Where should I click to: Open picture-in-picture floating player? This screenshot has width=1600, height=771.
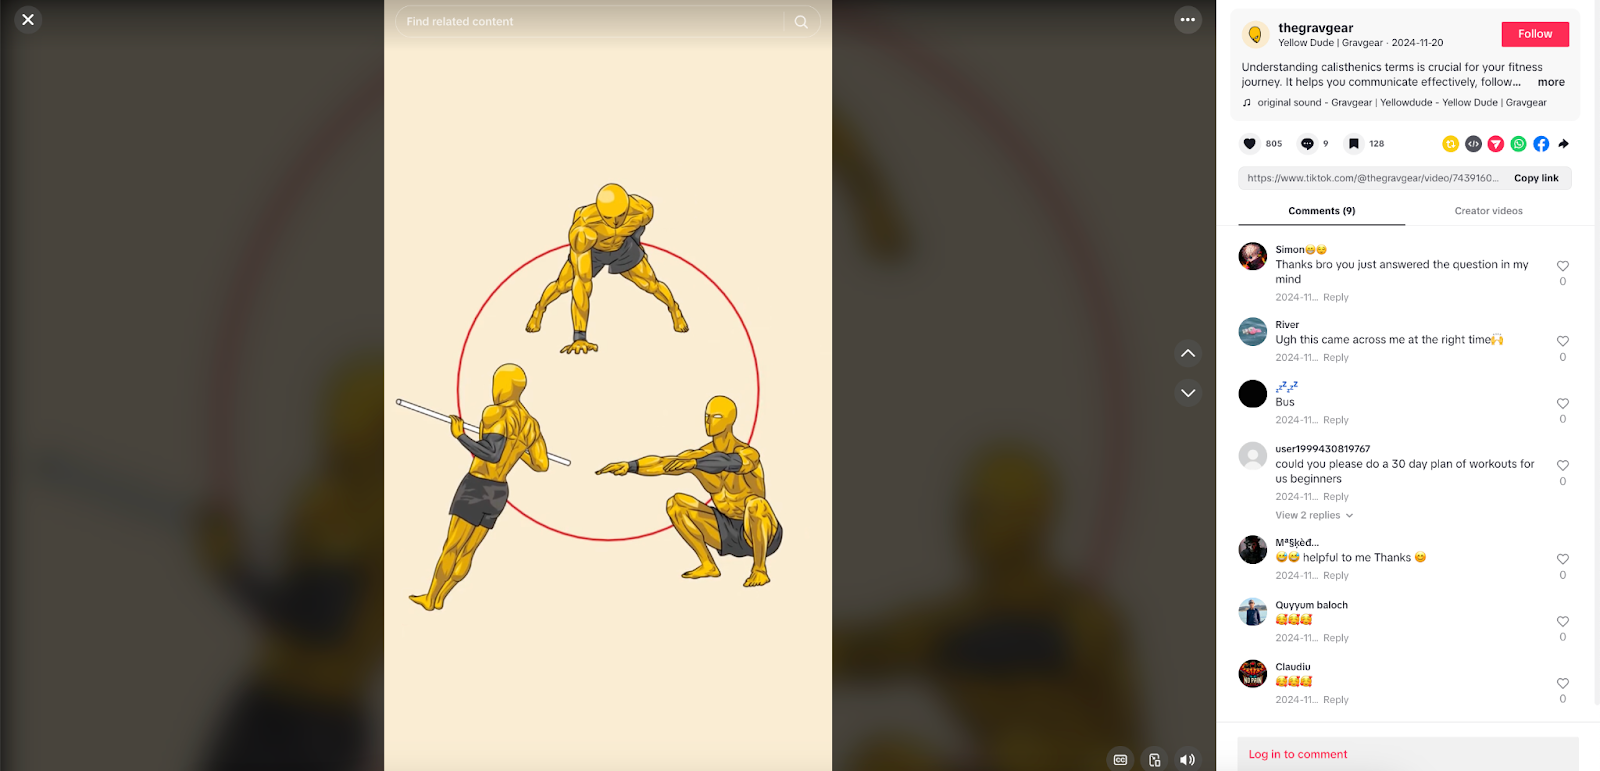coord(1154,760)
